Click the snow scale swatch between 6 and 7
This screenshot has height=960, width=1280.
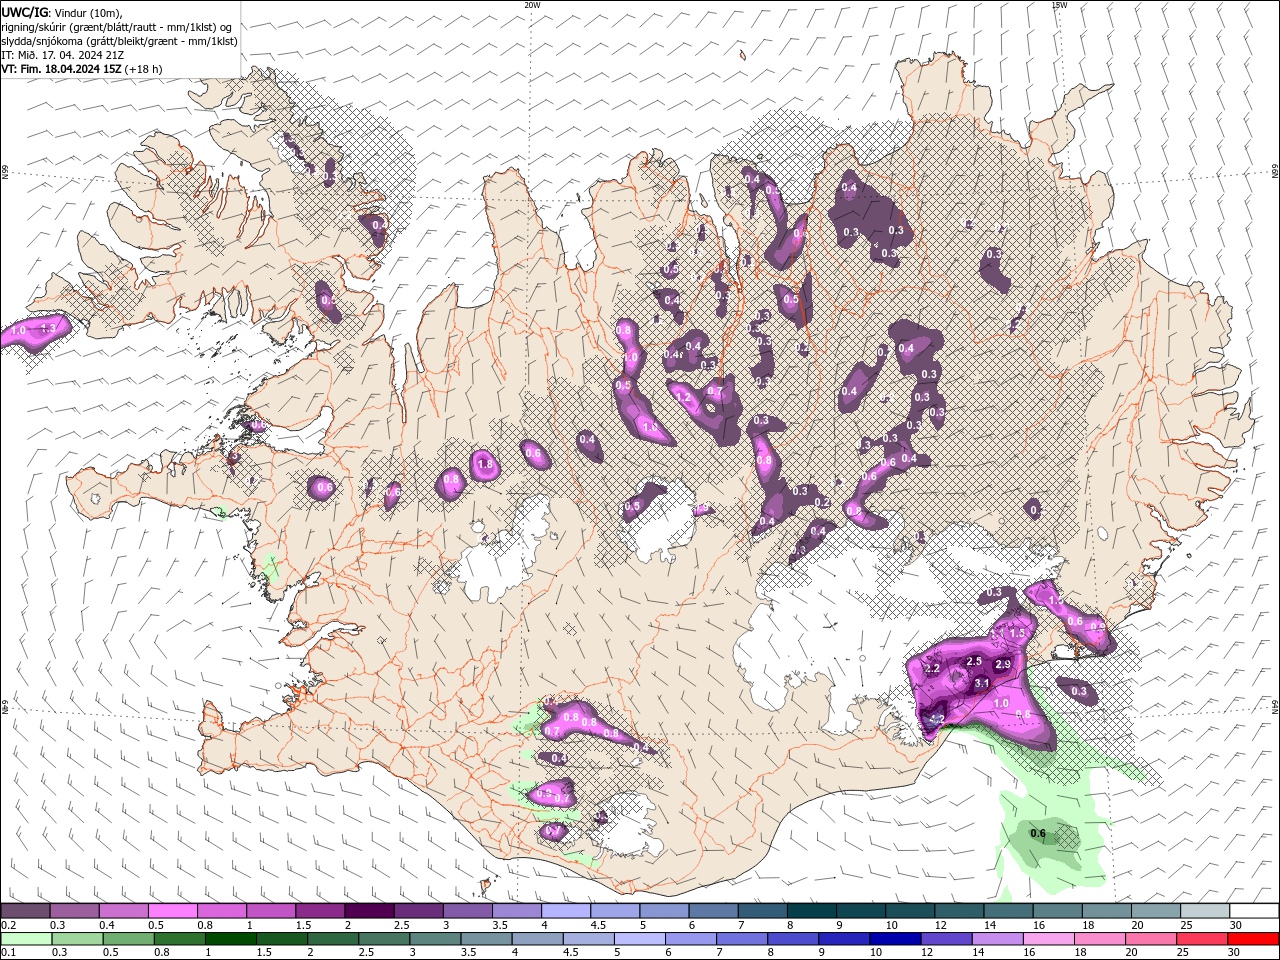713,911
